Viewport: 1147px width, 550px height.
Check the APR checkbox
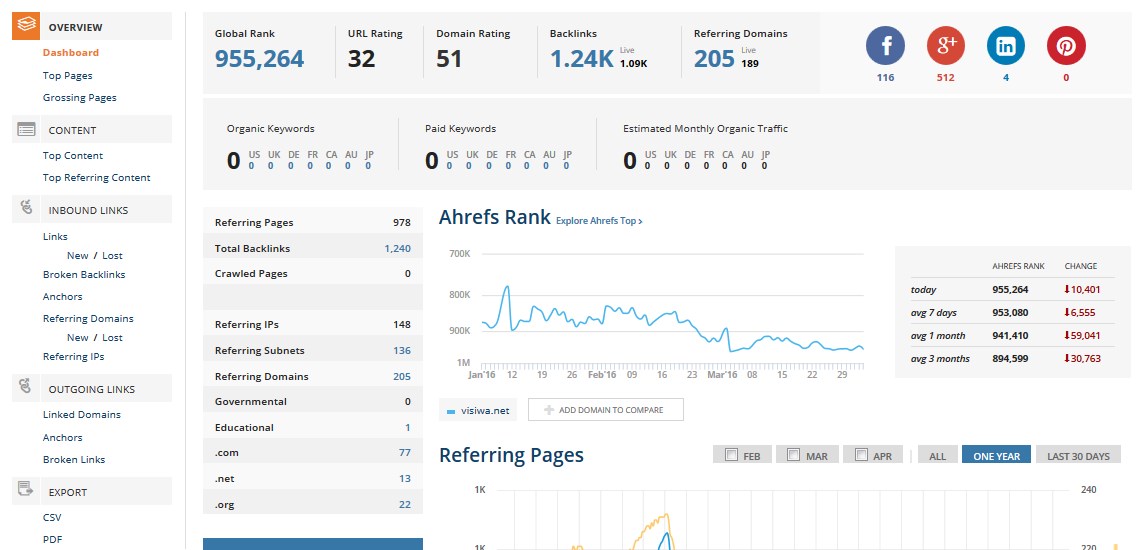coord(861,454)
